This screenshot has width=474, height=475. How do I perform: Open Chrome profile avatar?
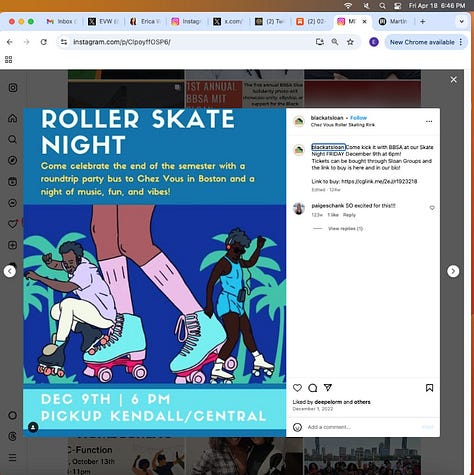pos(374,42)
